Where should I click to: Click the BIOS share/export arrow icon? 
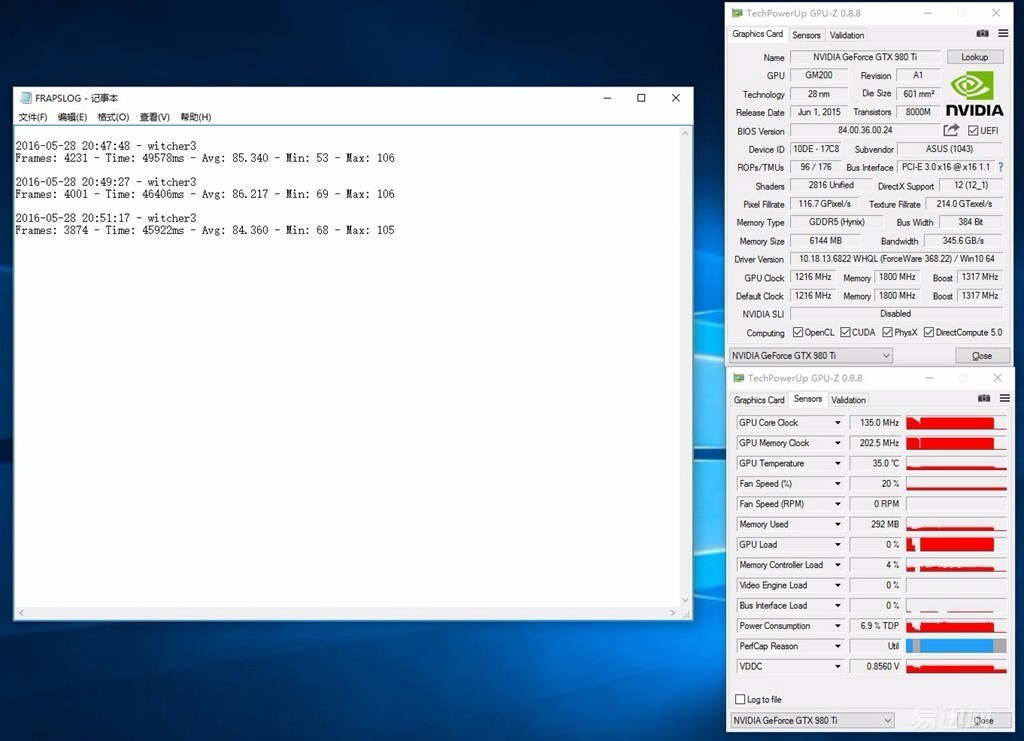pyautogui.click(x=952, y=130)
